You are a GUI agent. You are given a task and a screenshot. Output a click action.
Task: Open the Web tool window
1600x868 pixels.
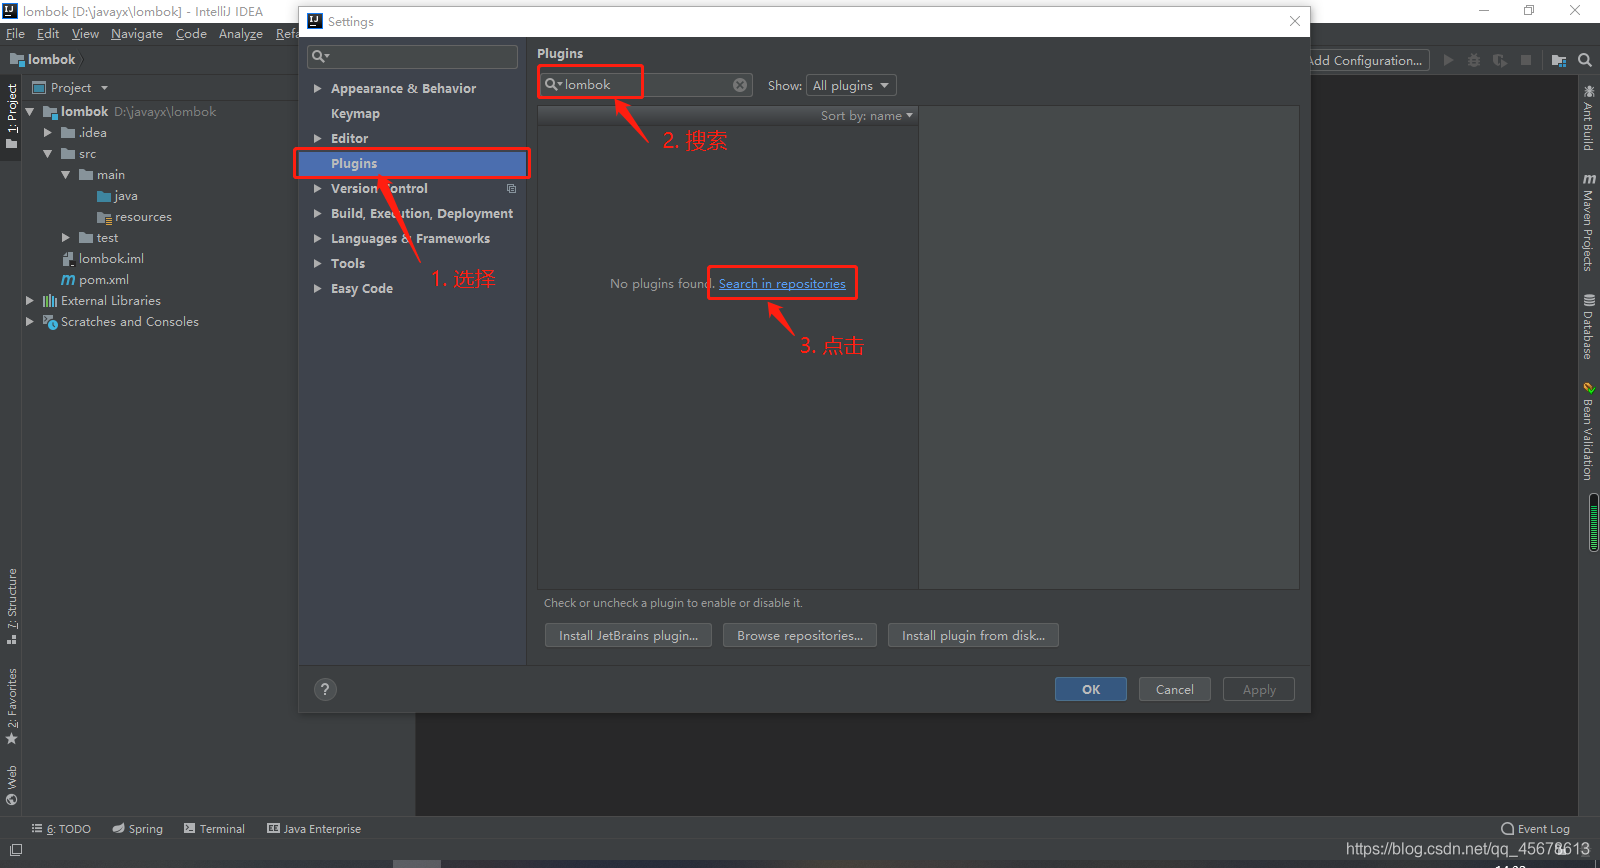tap(12, 785)
